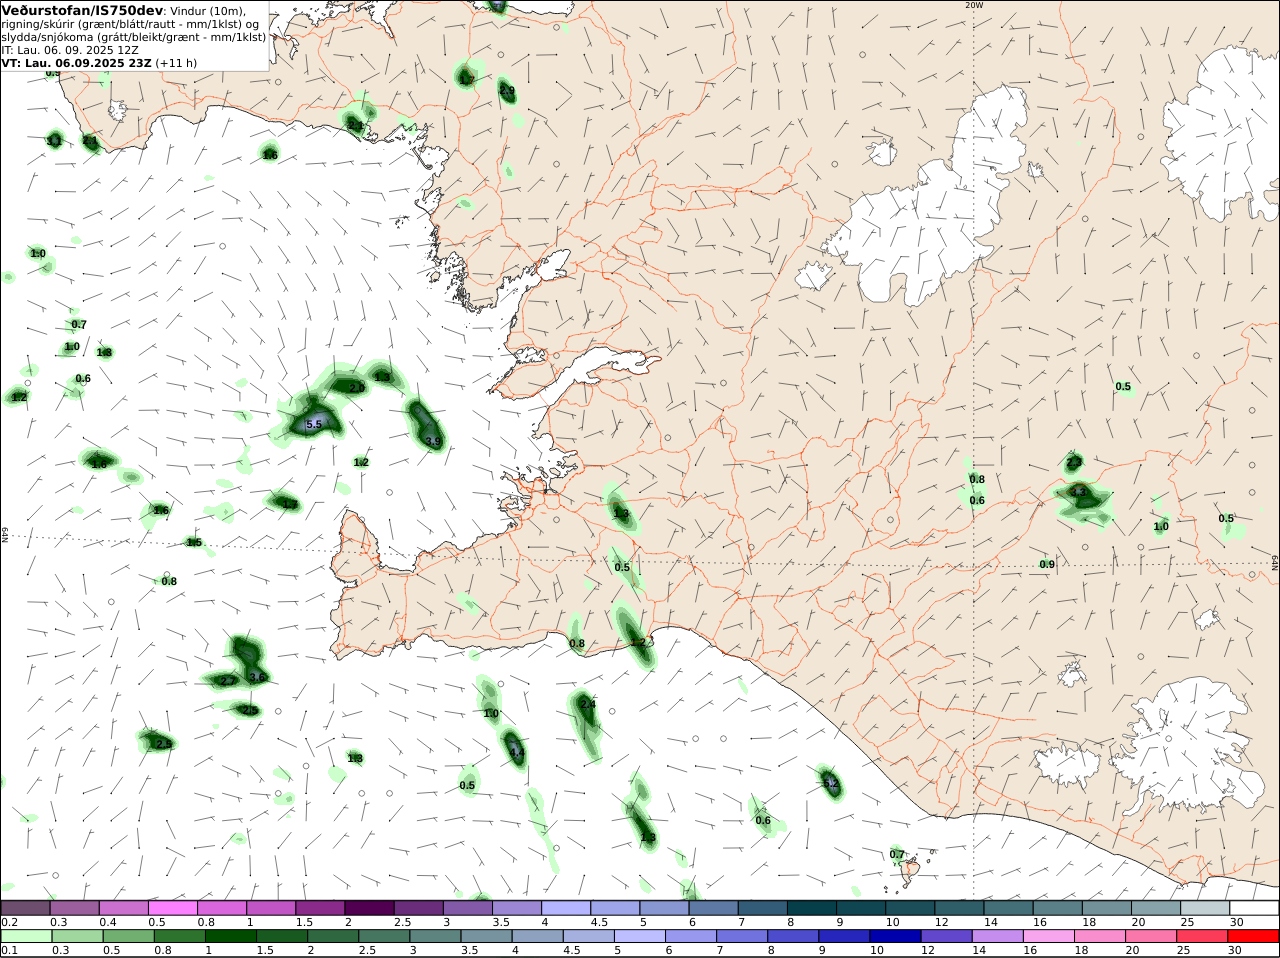Select the dark teal top-row swatch between 8 and 9
The width and height of the screenshot is (1280, 958).
coord(812,908)
